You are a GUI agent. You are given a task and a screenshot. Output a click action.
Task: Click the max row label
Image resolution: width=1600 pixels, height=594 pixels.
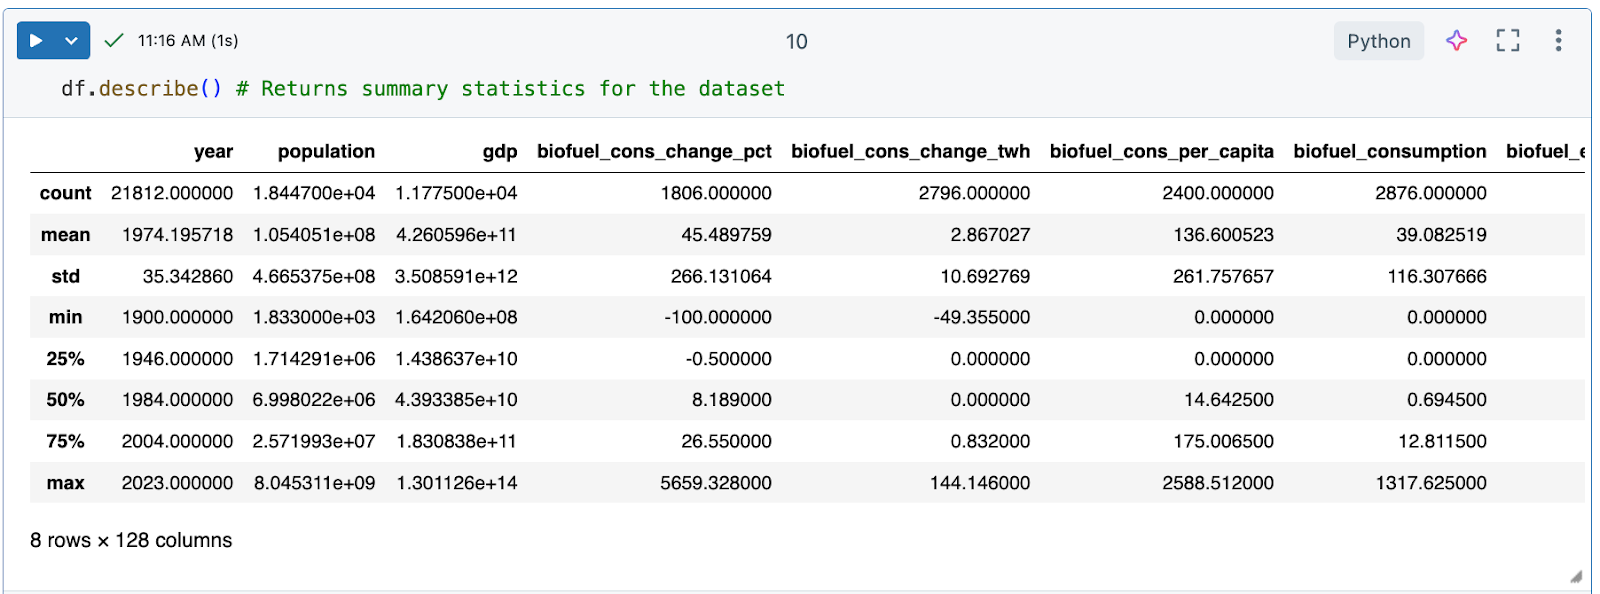coord(65,483)
